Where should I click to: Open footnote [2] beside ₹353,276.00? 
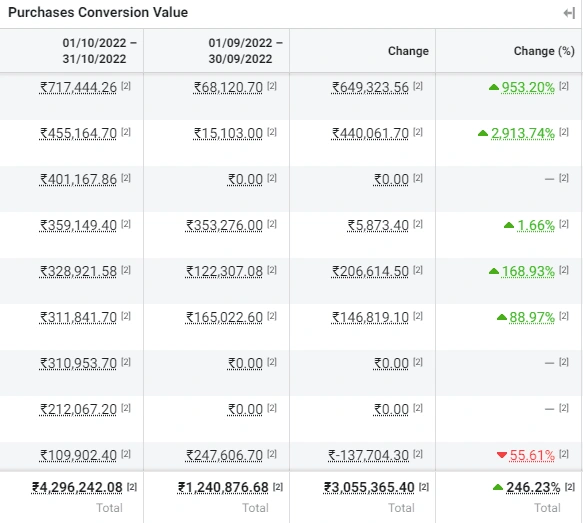click(272, 224)
